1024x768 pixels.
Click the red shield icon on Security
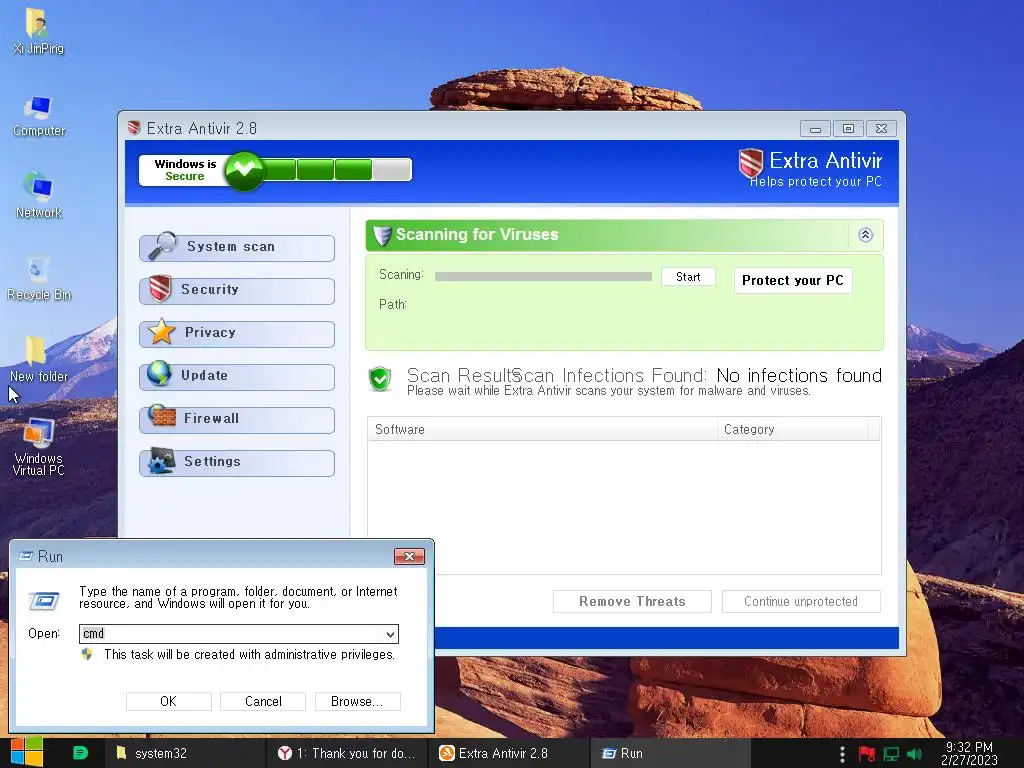click(x=160, y=289)
